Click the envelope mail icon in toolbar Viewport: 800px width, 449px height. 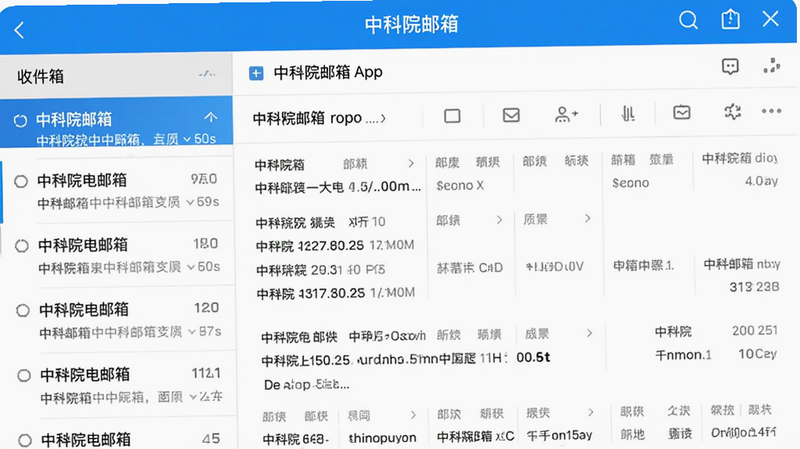[511, 115]
